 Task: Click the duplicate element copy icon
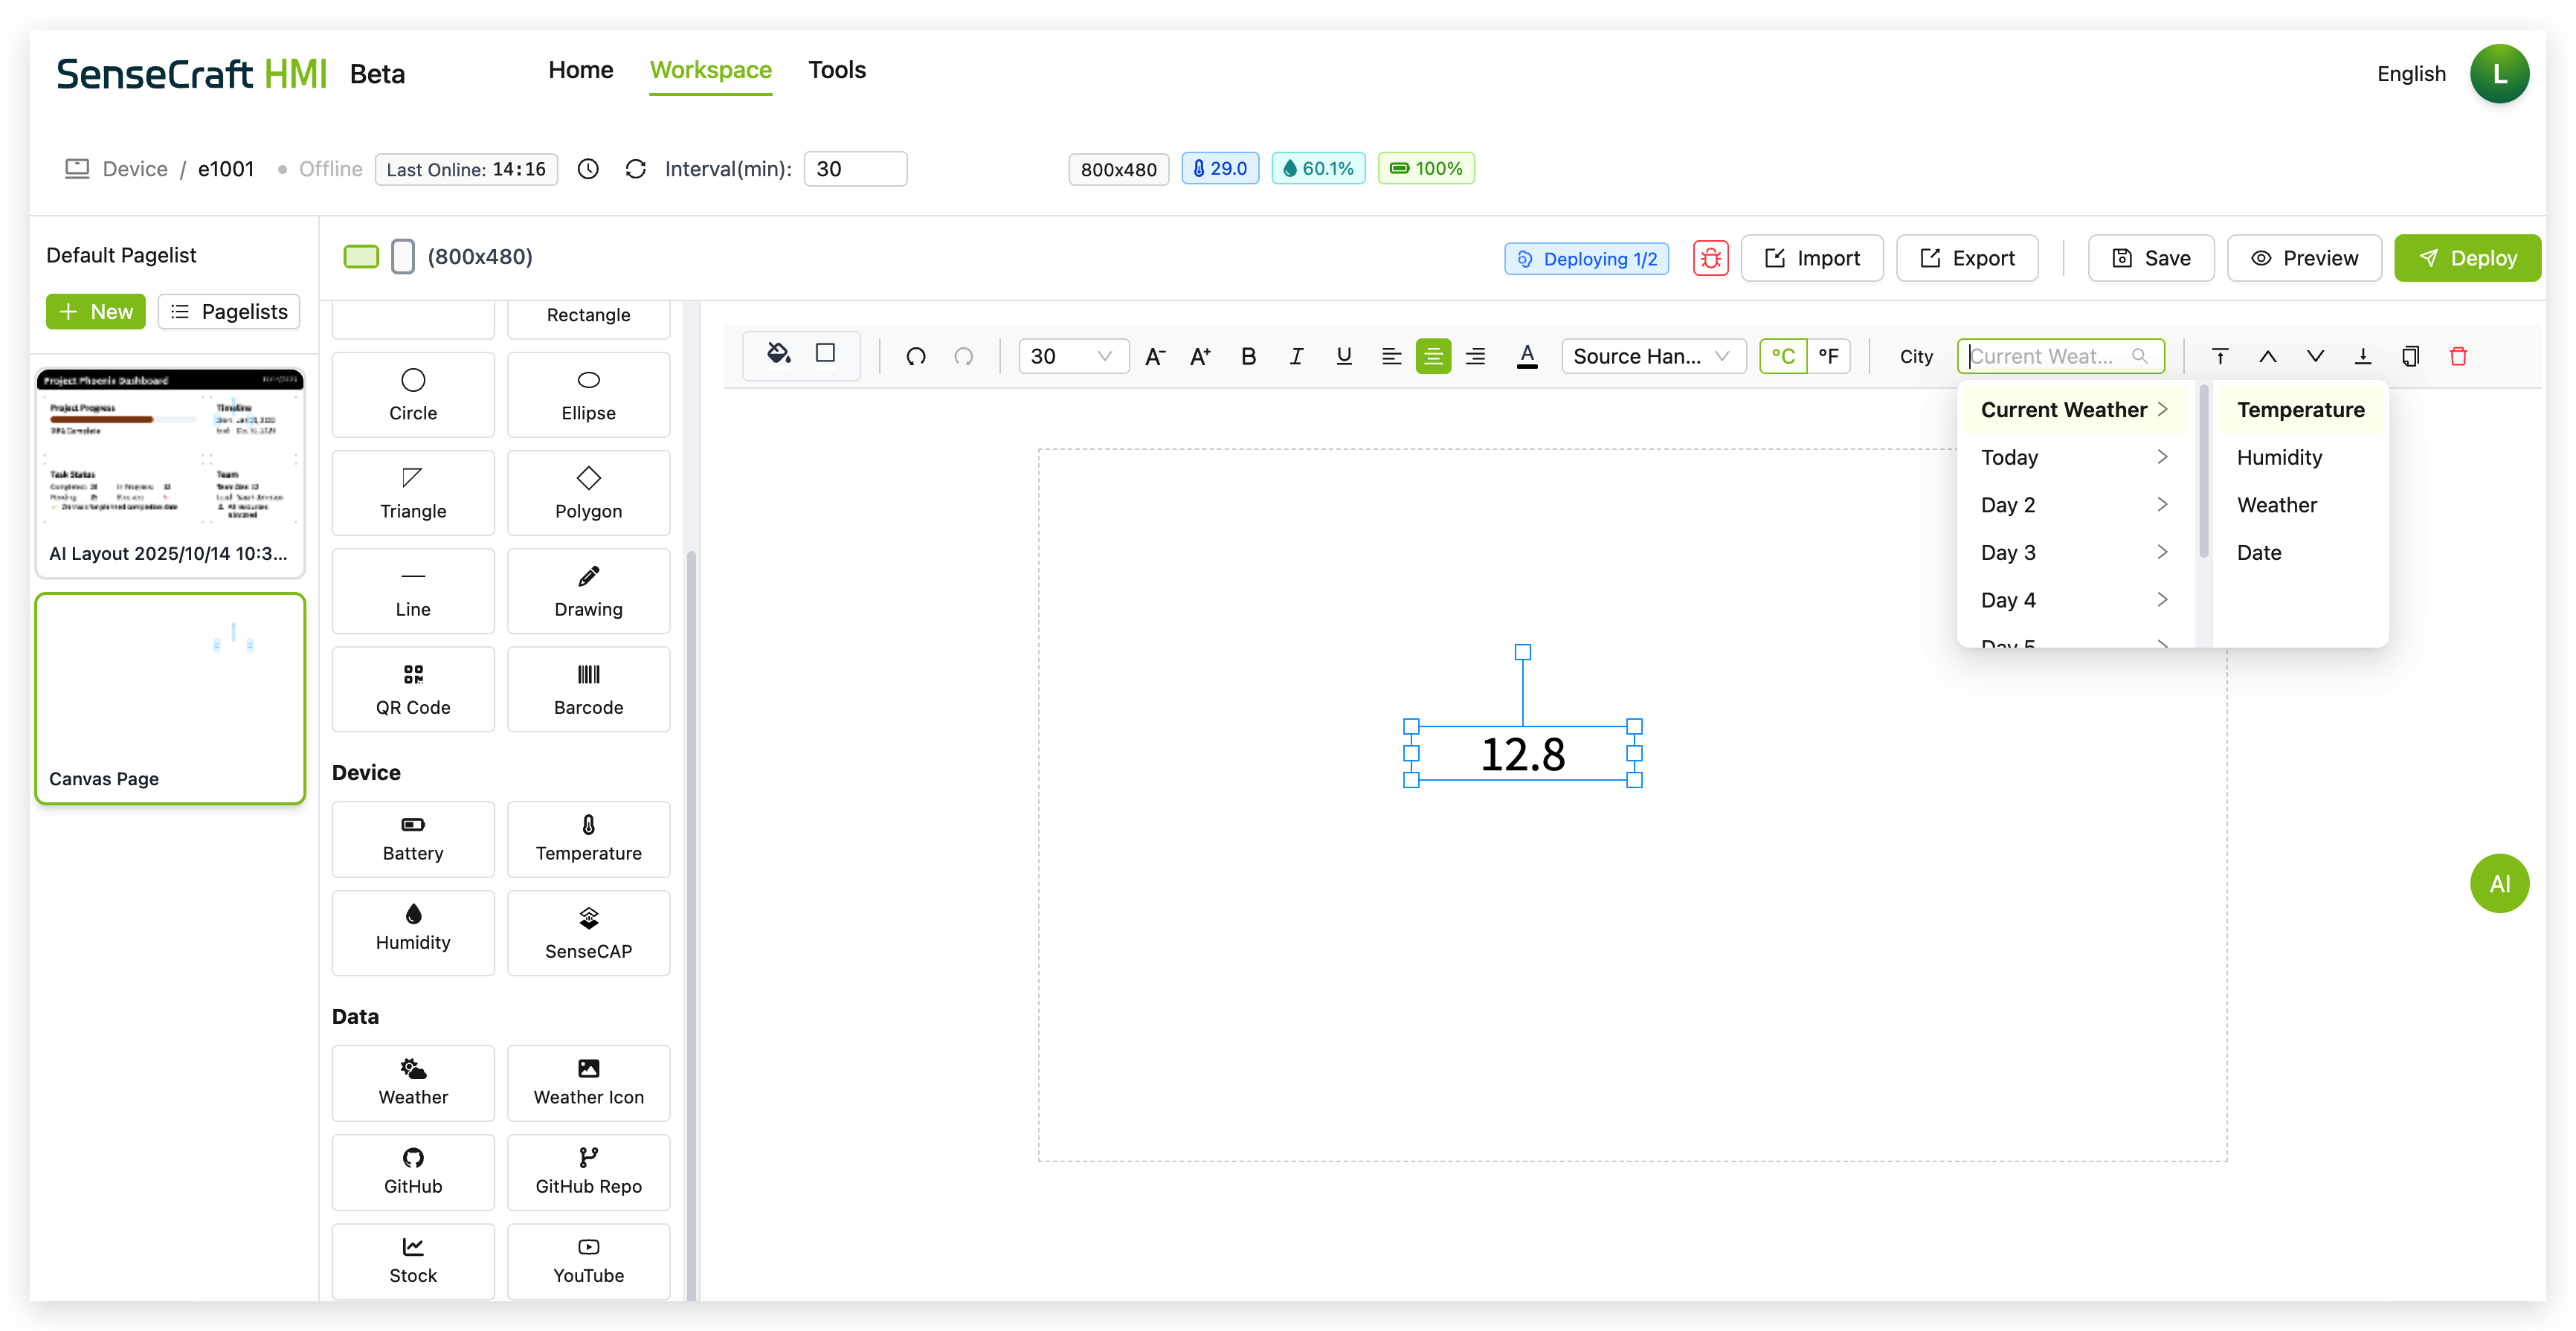point(2410,356)
